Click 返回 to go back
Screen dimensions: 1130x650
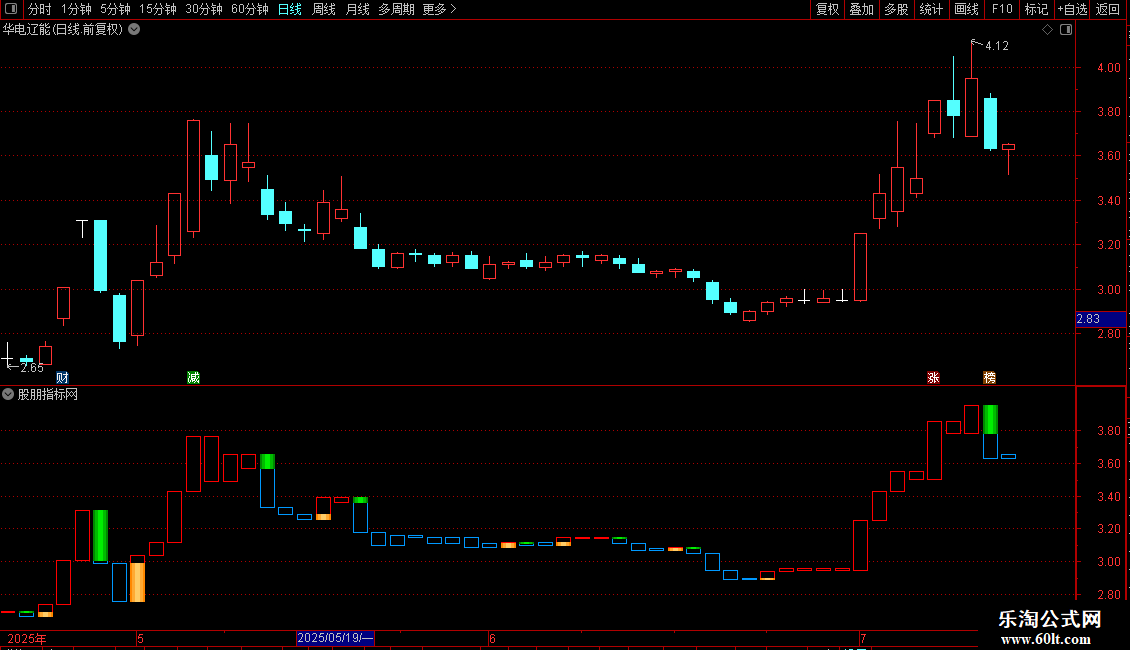1108,9
